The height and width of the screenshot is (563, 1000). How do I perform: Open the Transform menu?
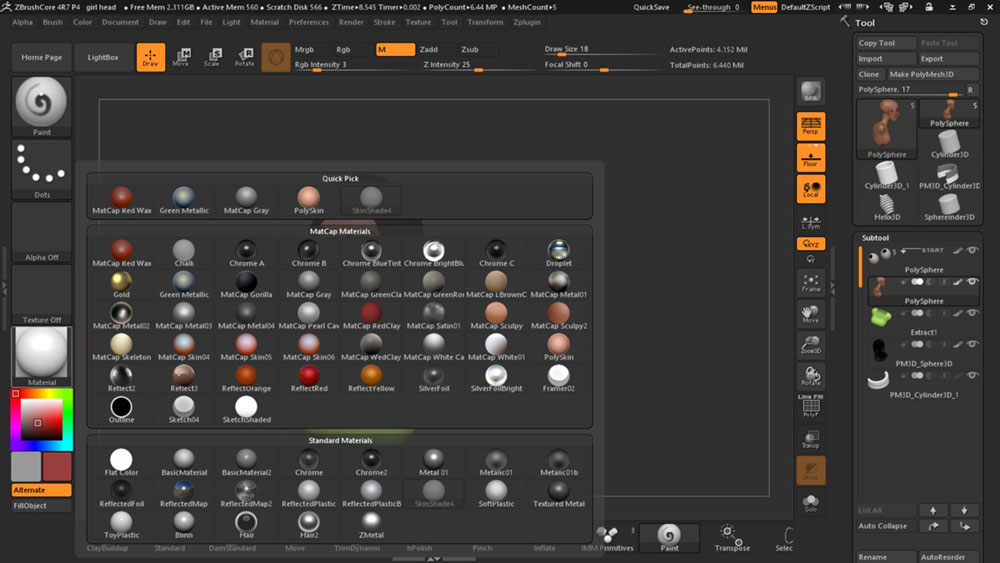pyautogui.click(x=485, y=22)
